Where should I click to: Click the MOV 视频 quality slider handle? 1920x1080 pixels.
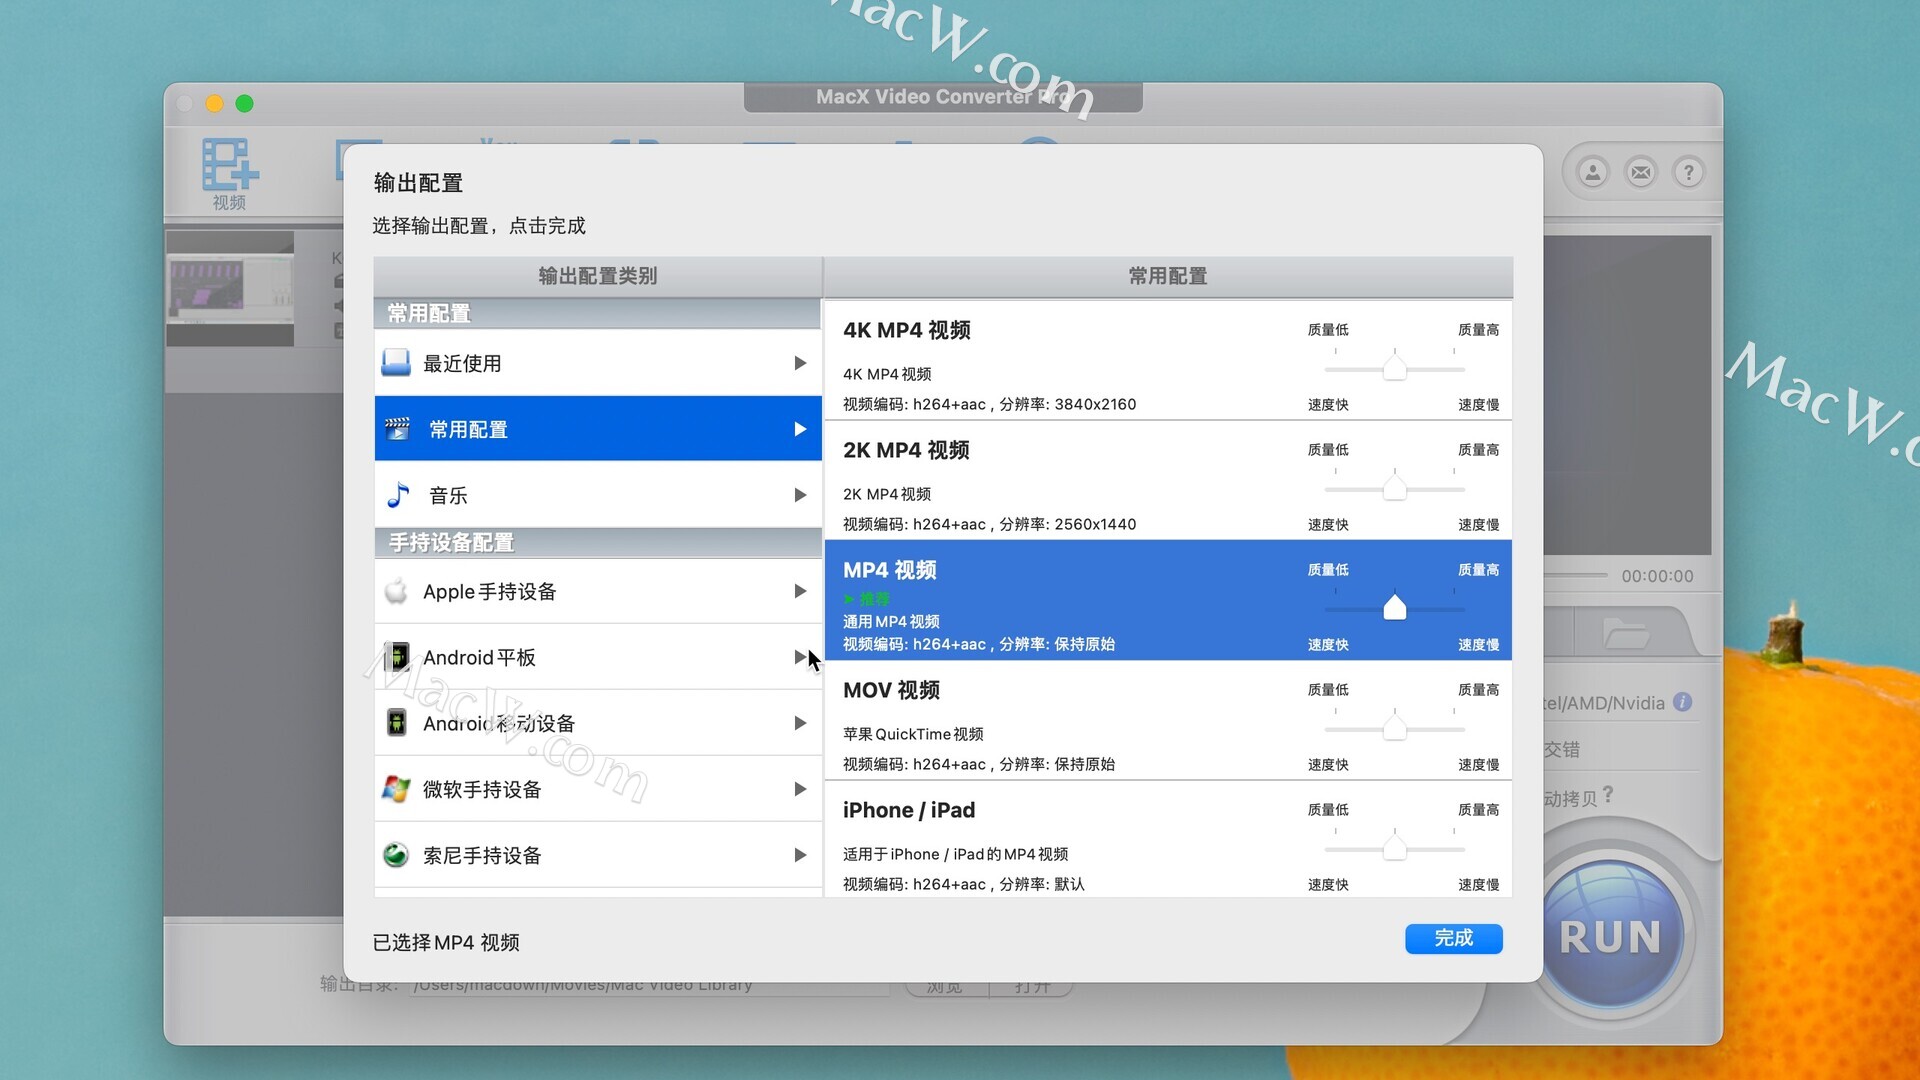[1394, 728]
